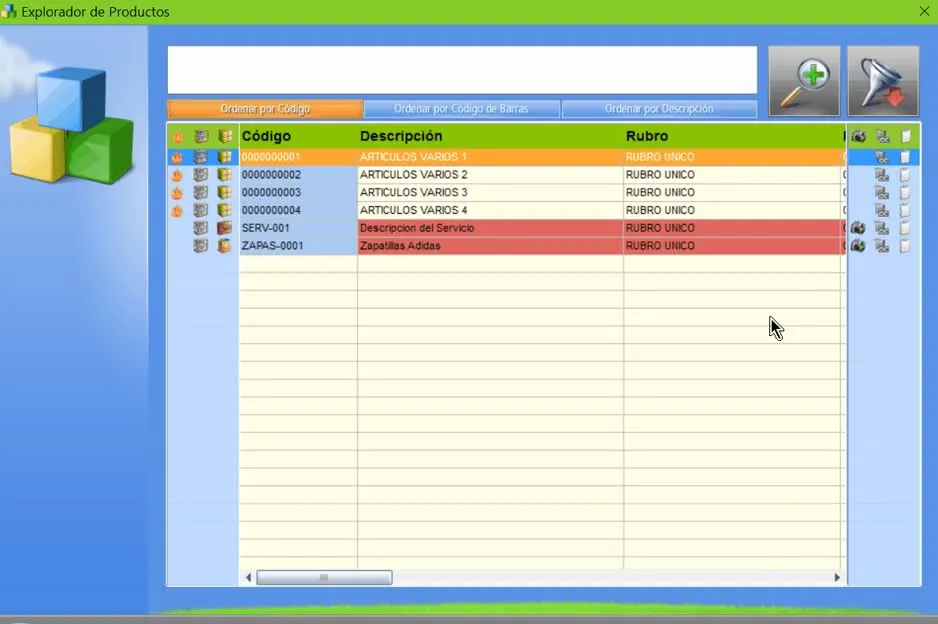The height and width of the screenshot is (624, 938).
Task: Click 'Descripcion del Servicio' cell
Action: [491, 228]
